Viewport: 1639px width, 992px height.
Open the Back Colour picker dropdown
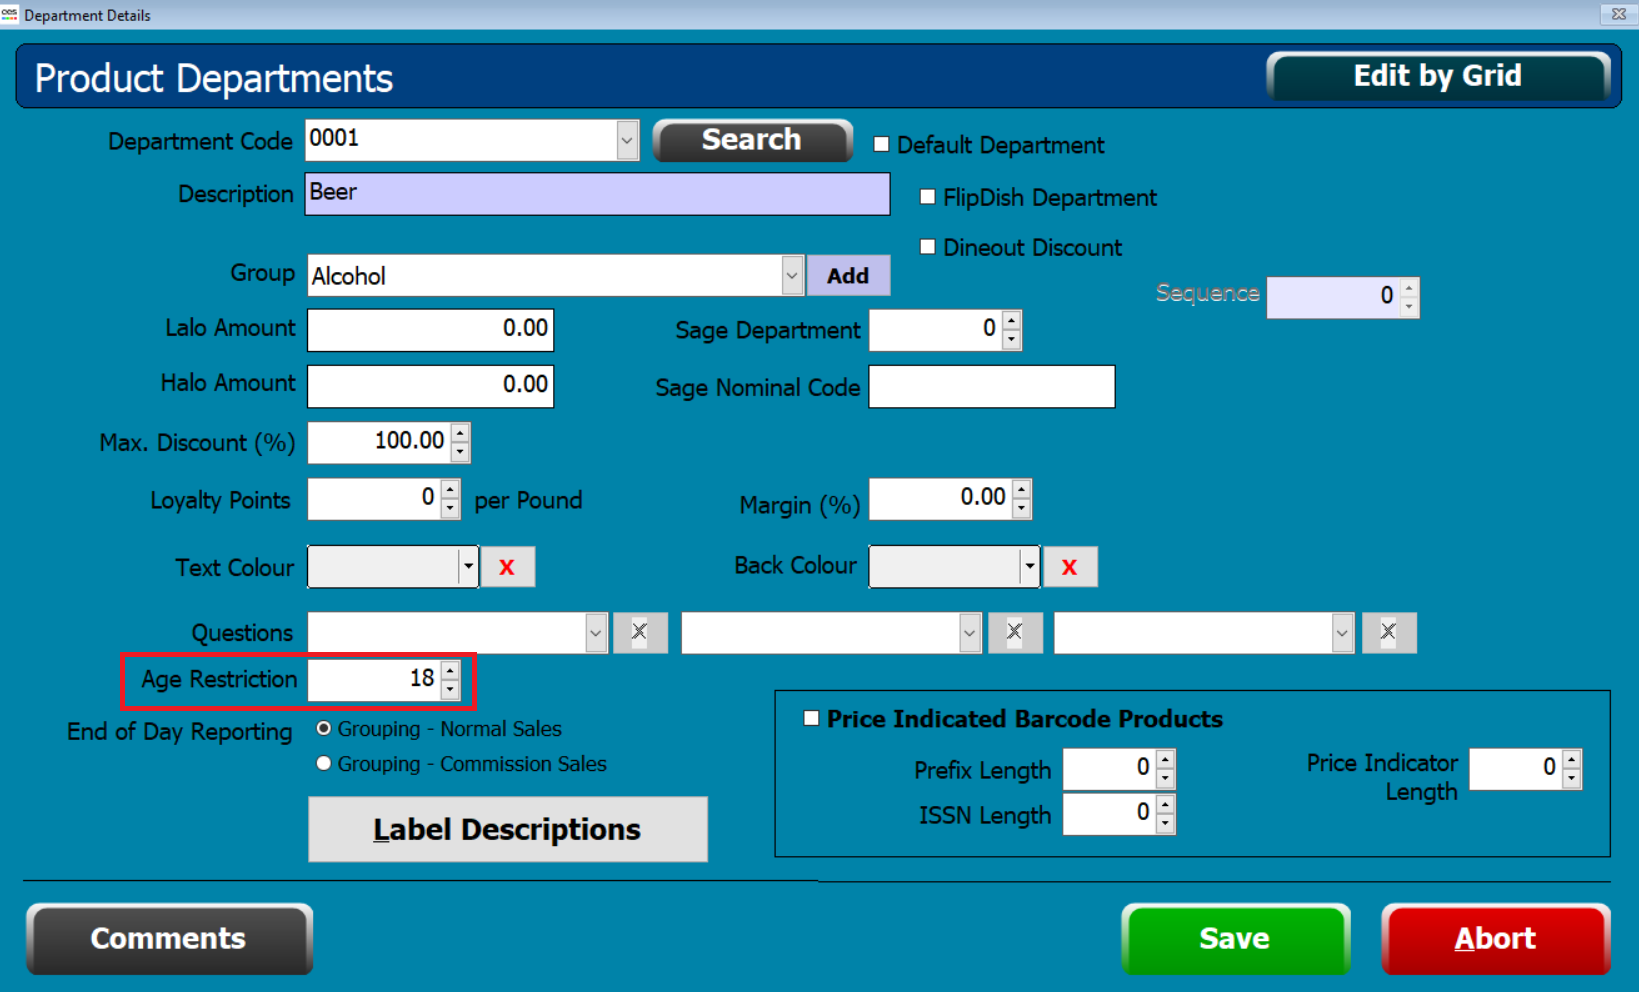[x=1029, y=567]
